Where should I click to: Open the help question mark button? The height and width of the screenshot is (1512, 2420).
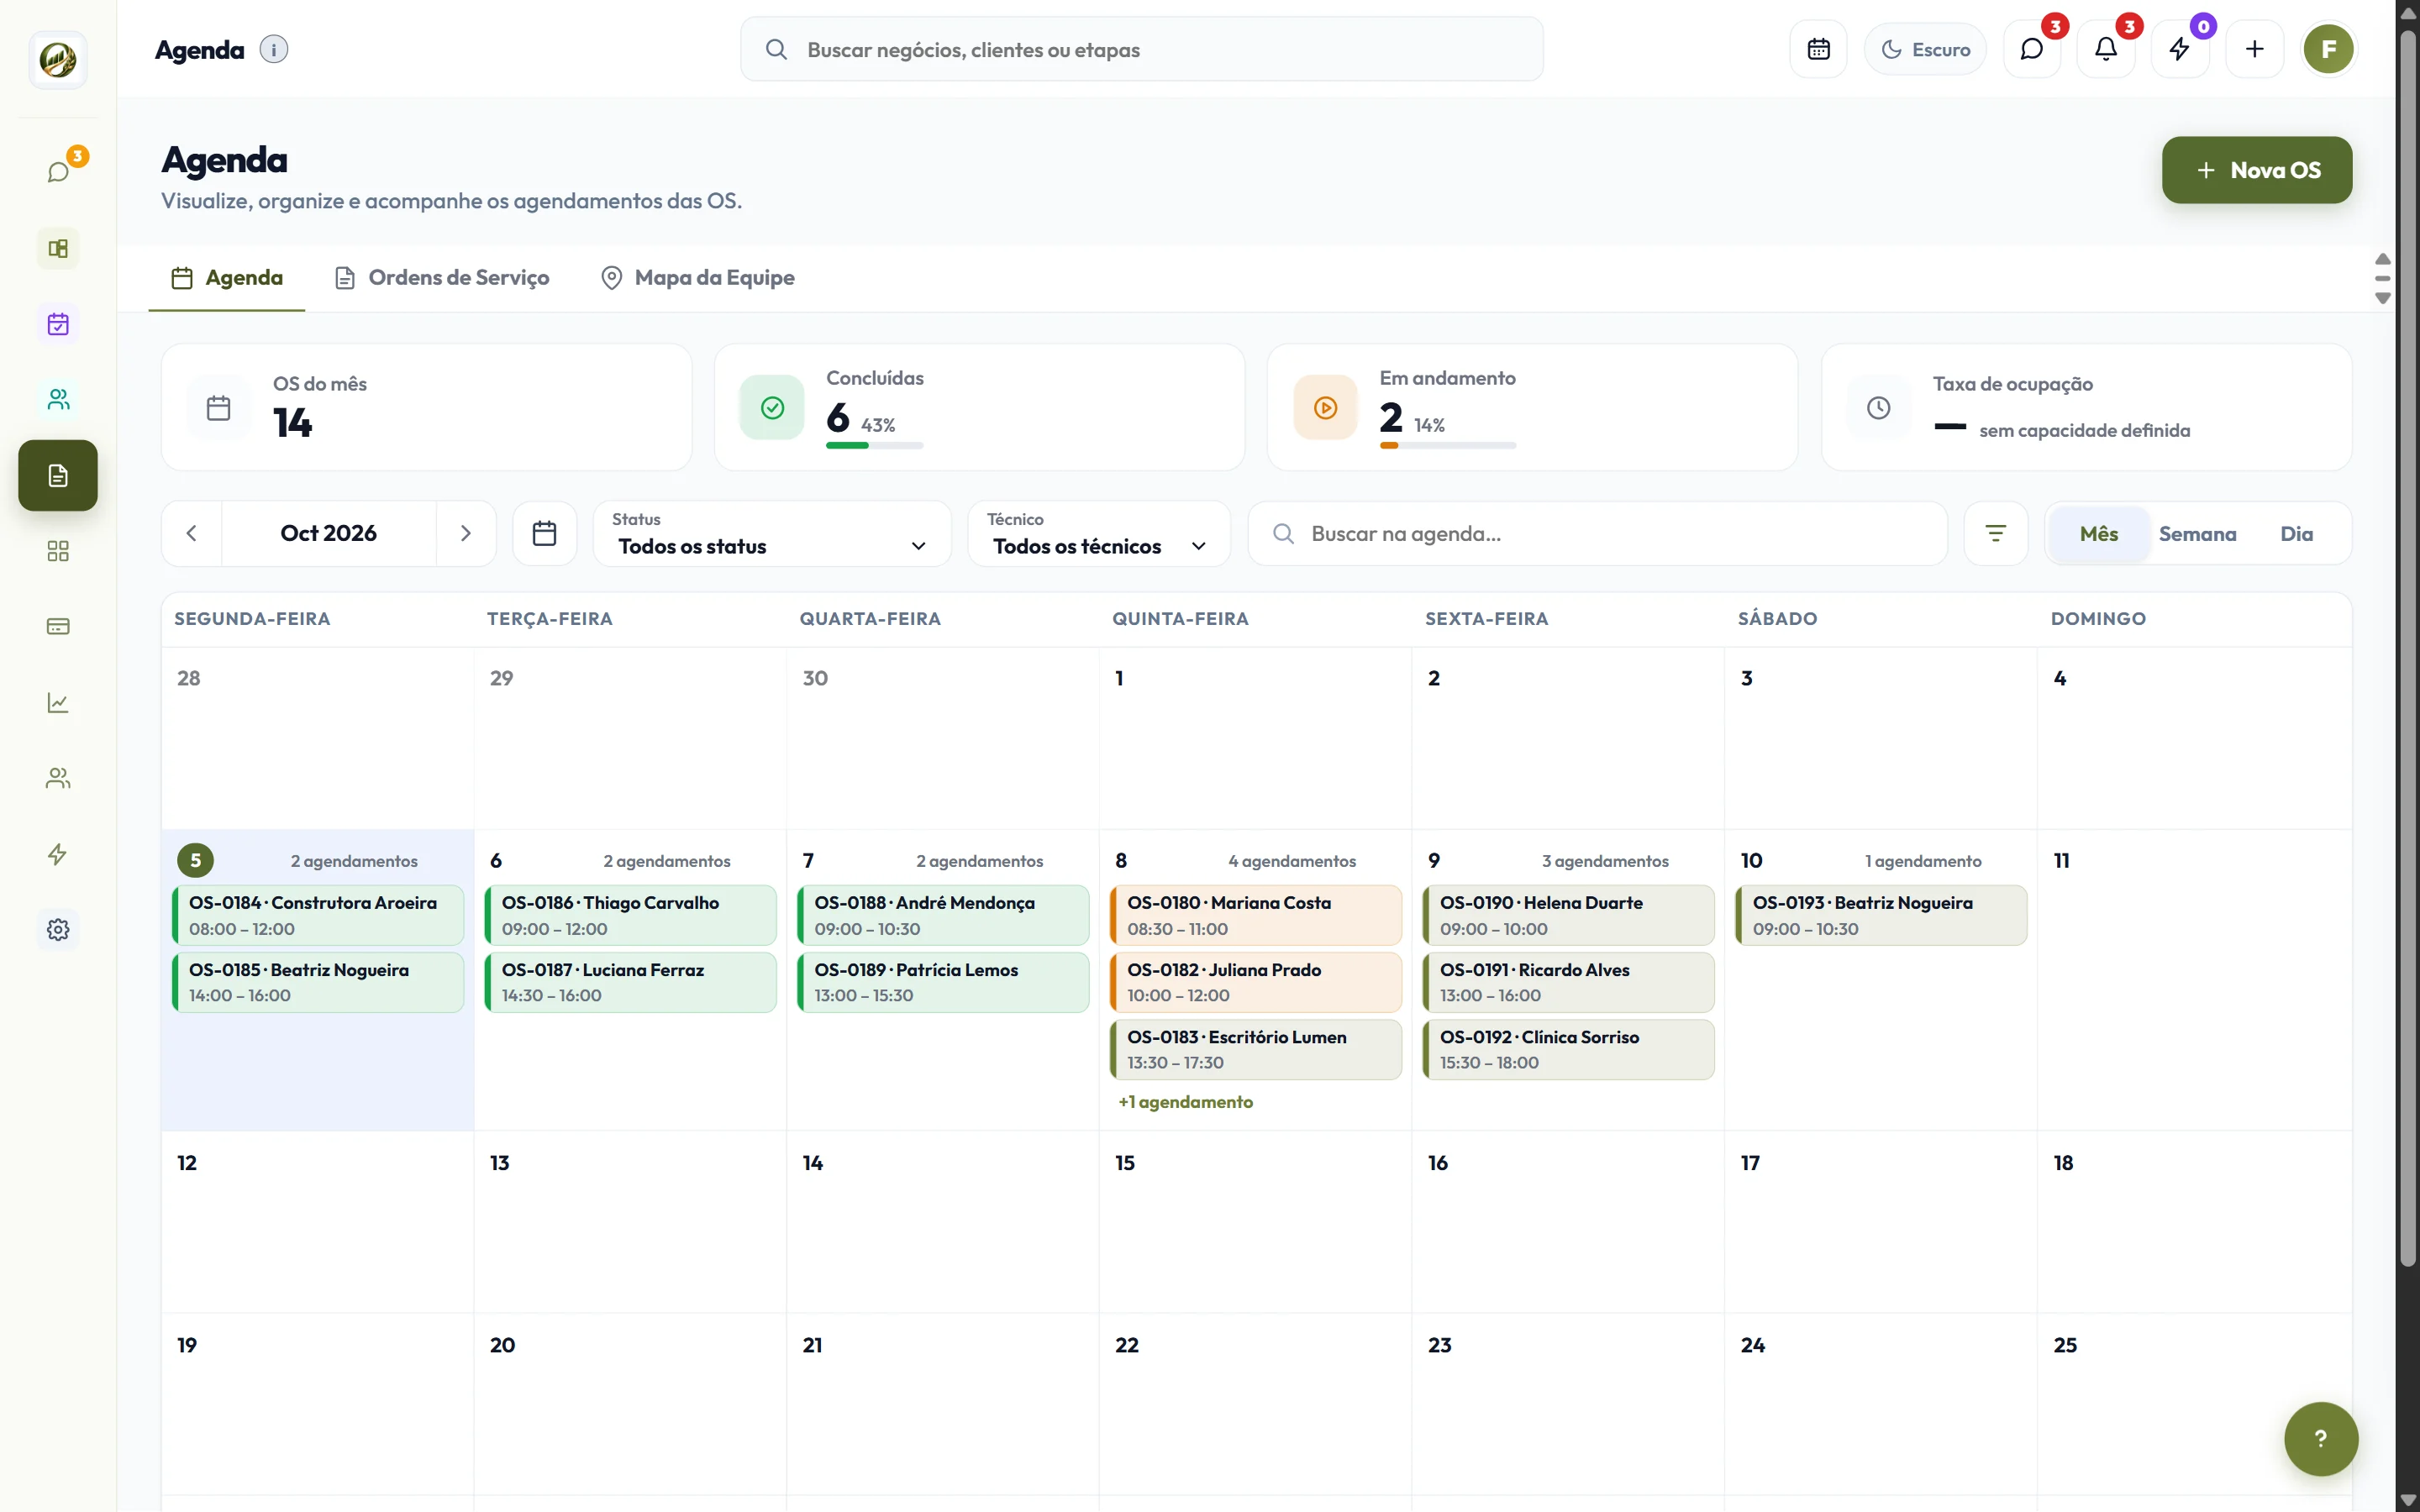click(x=2321, y=1439)
